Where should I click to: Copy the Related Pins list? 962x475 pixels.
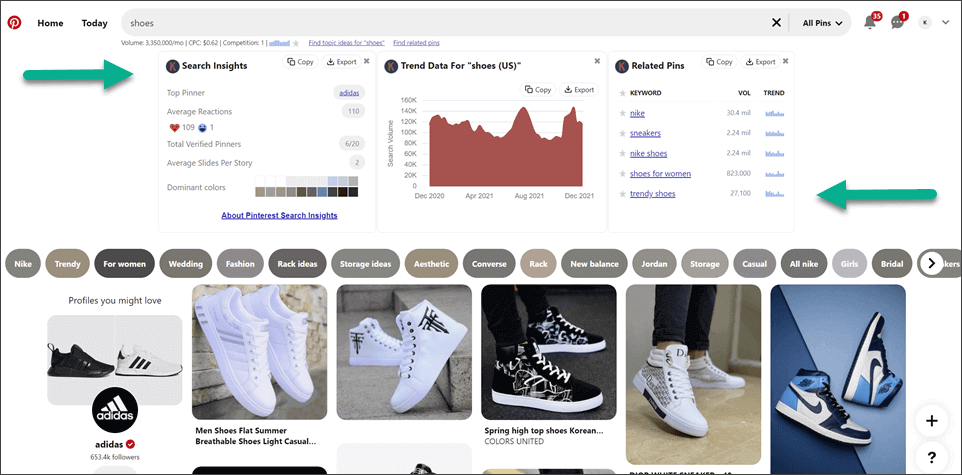tap(719, 61)
